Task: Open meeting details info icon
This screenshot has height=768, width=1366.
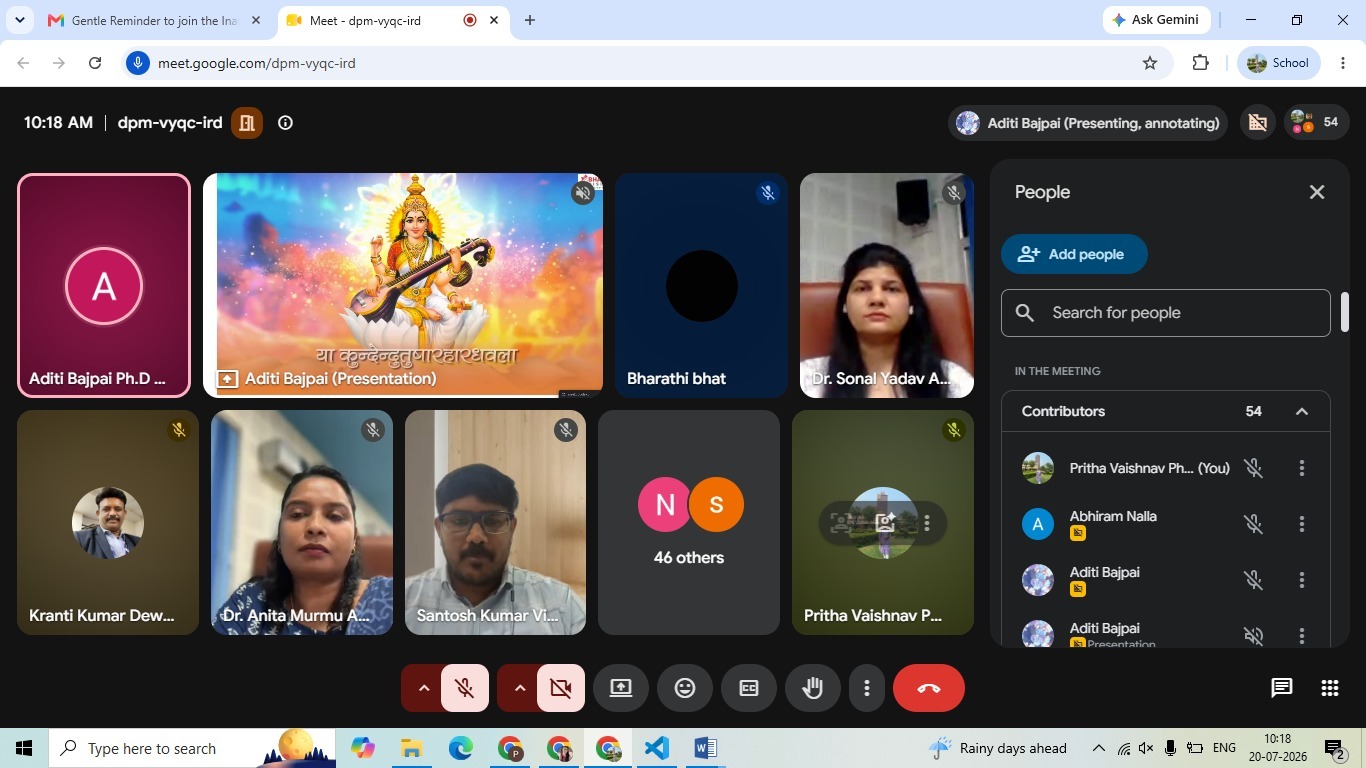Action: click(x=285, y=123)
